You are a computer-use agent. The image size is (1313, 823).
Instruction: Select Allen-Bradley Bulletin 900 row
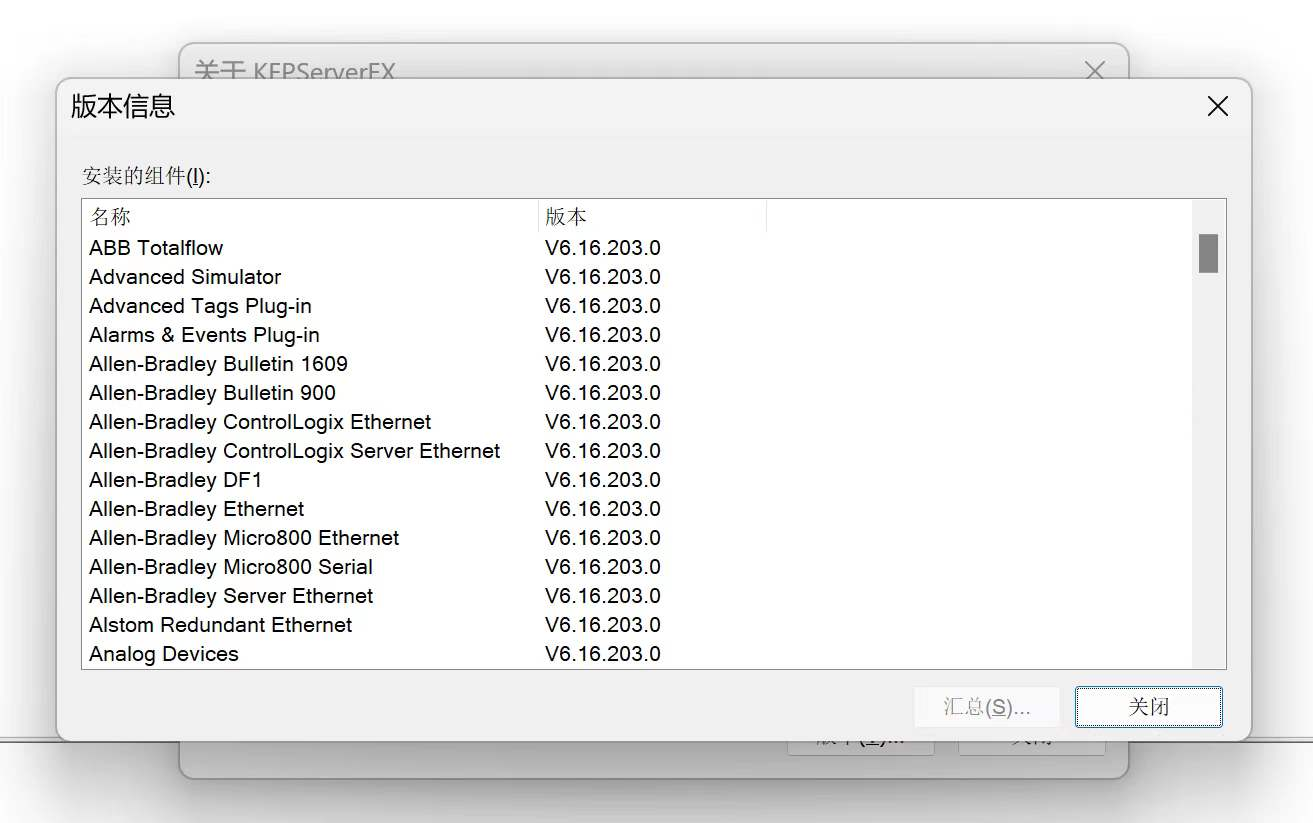click(212, 393)
